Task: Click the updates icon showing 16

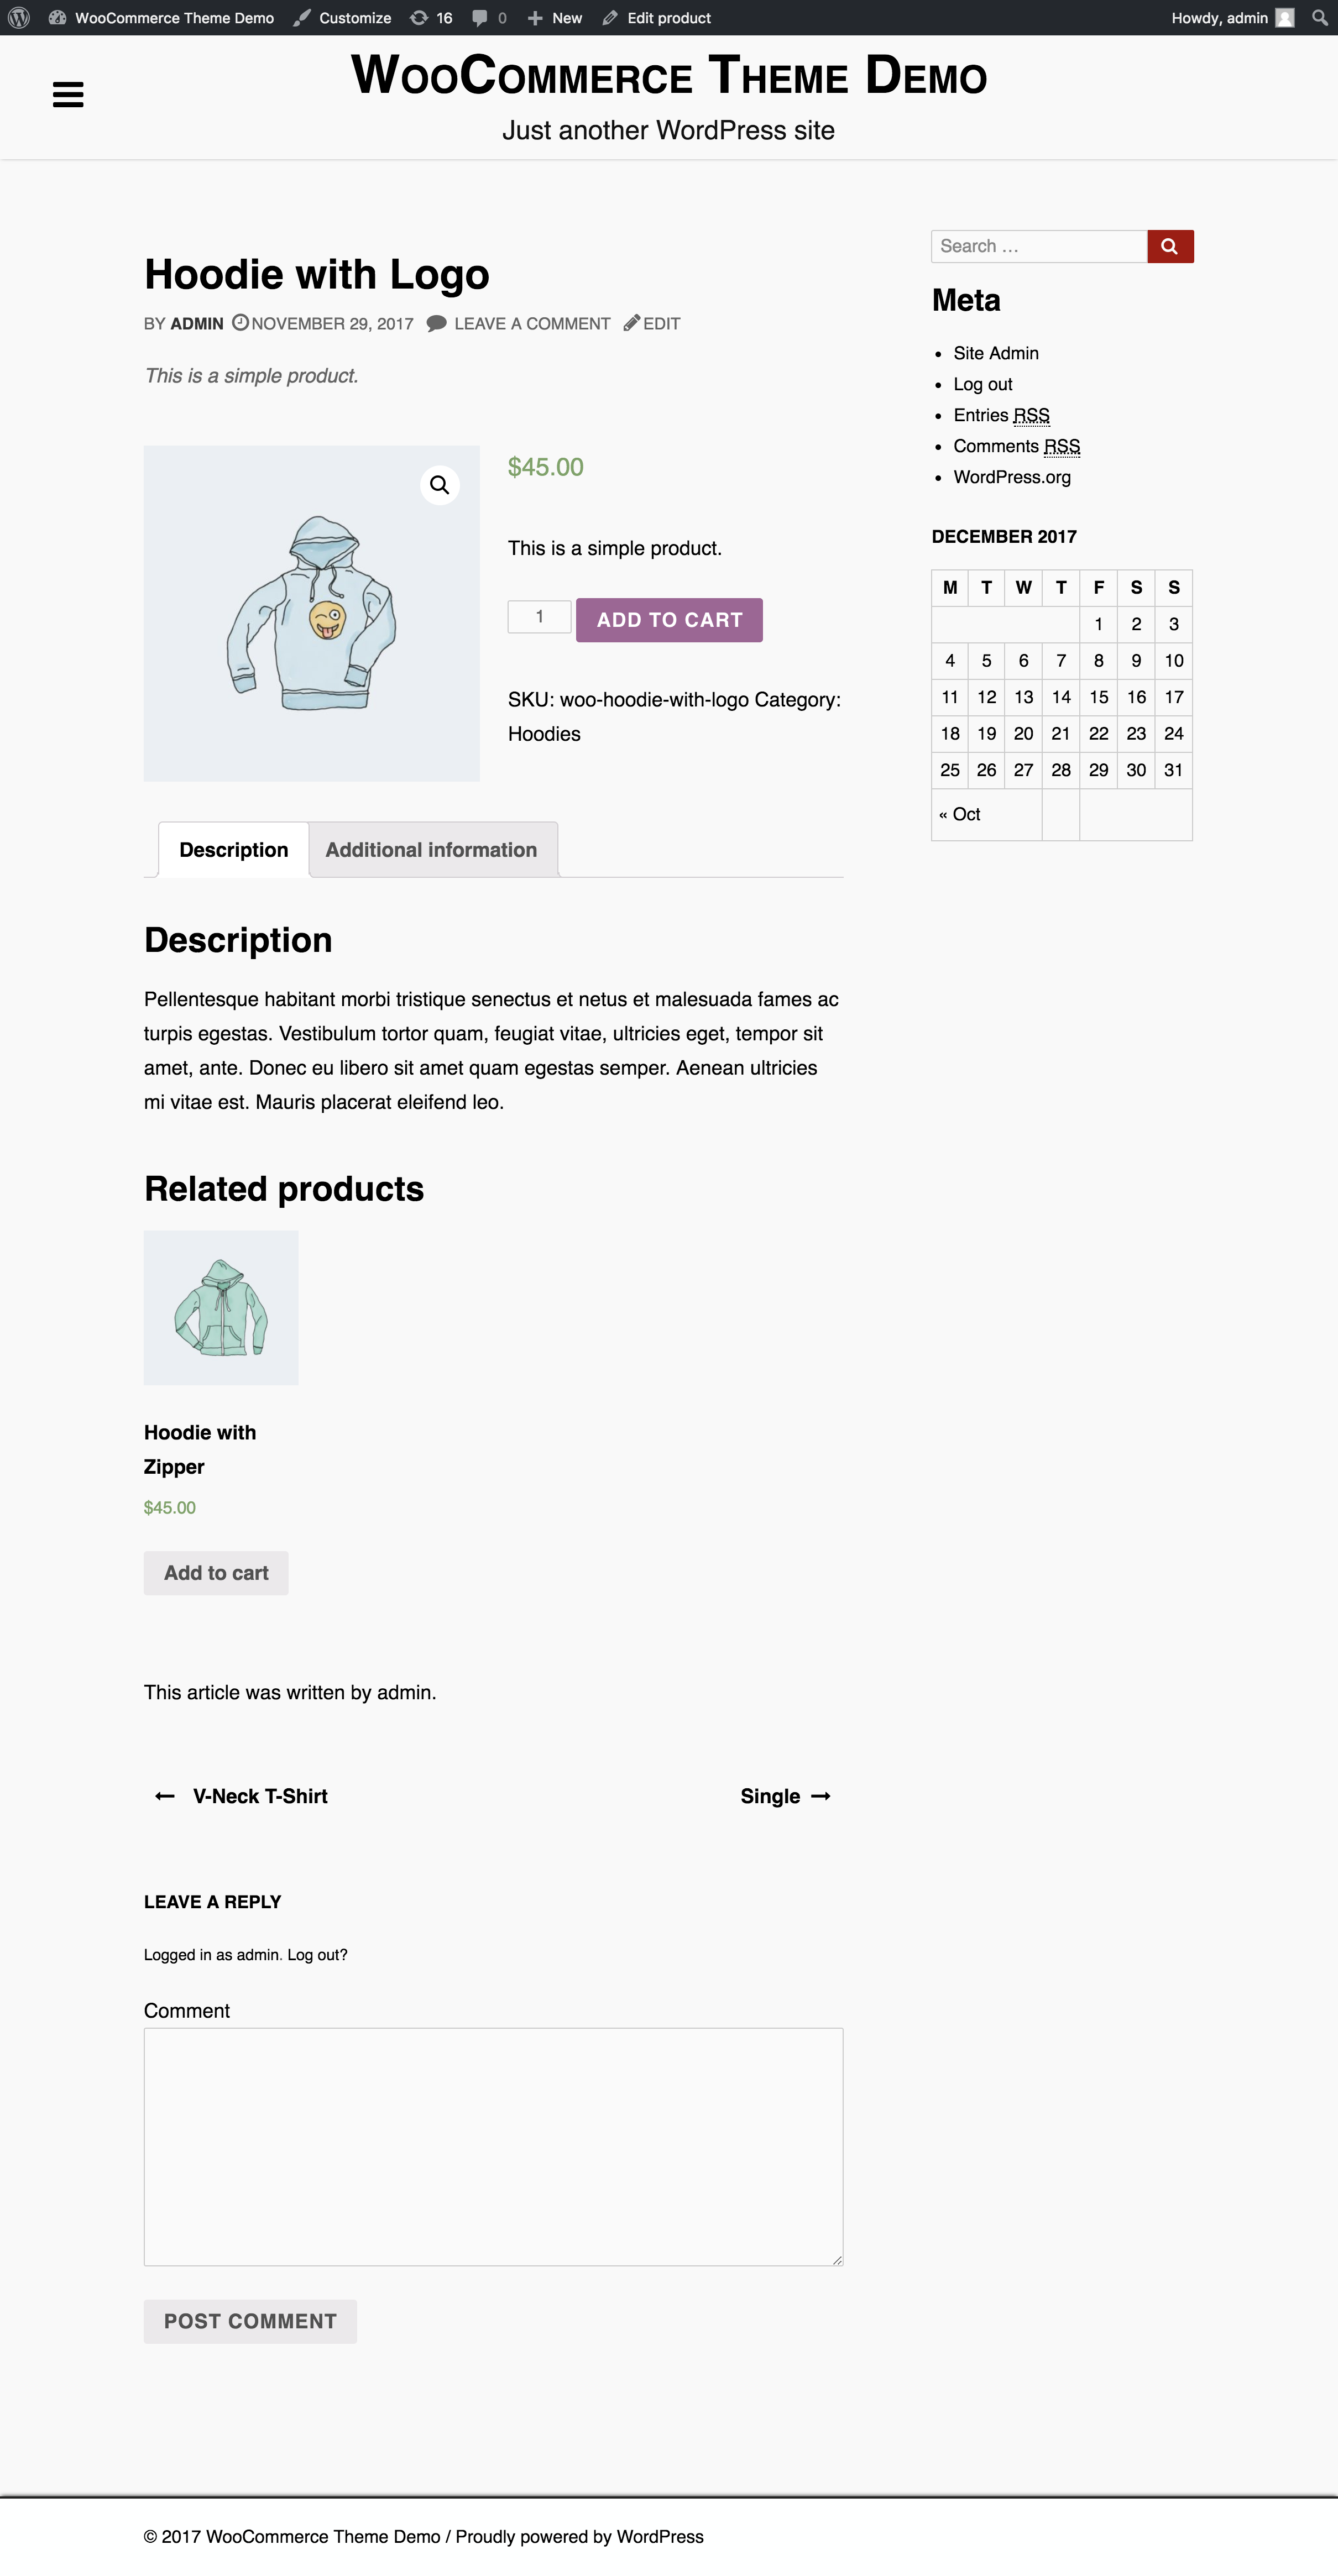Action: pos(432,18)
